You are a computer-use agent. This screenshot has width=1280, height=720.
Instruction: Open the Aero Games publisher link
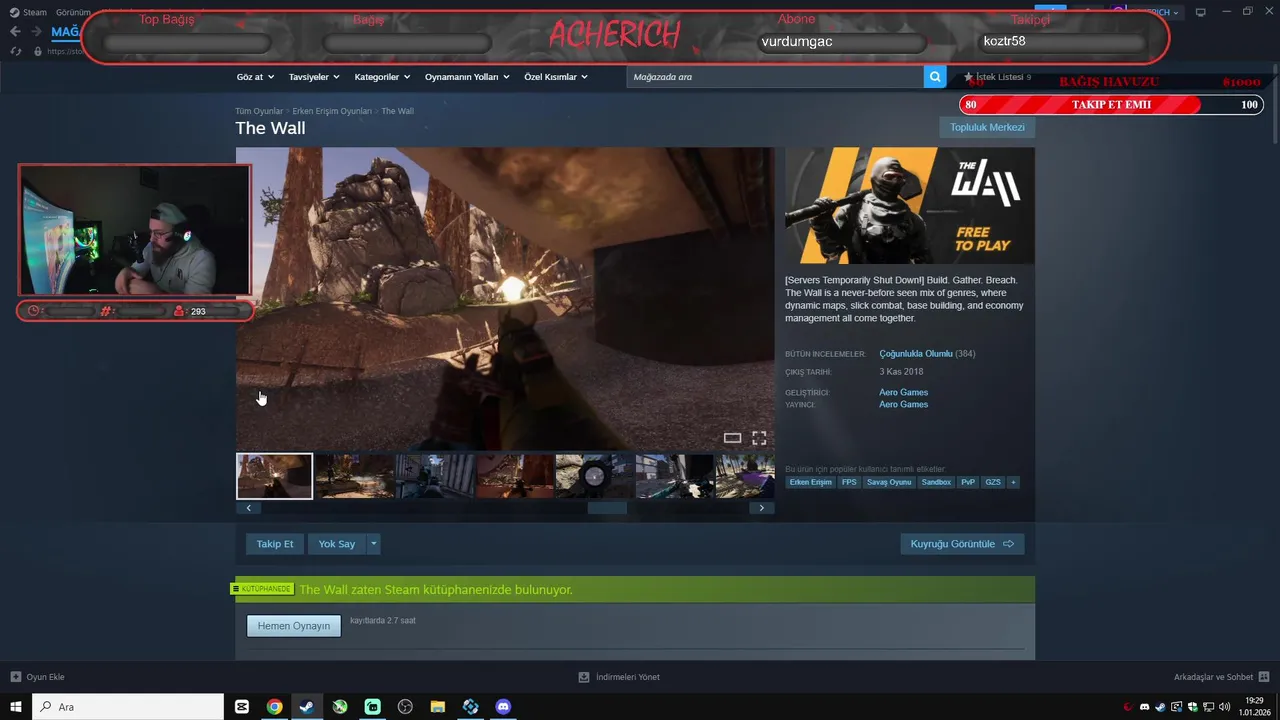coord(903,404)
